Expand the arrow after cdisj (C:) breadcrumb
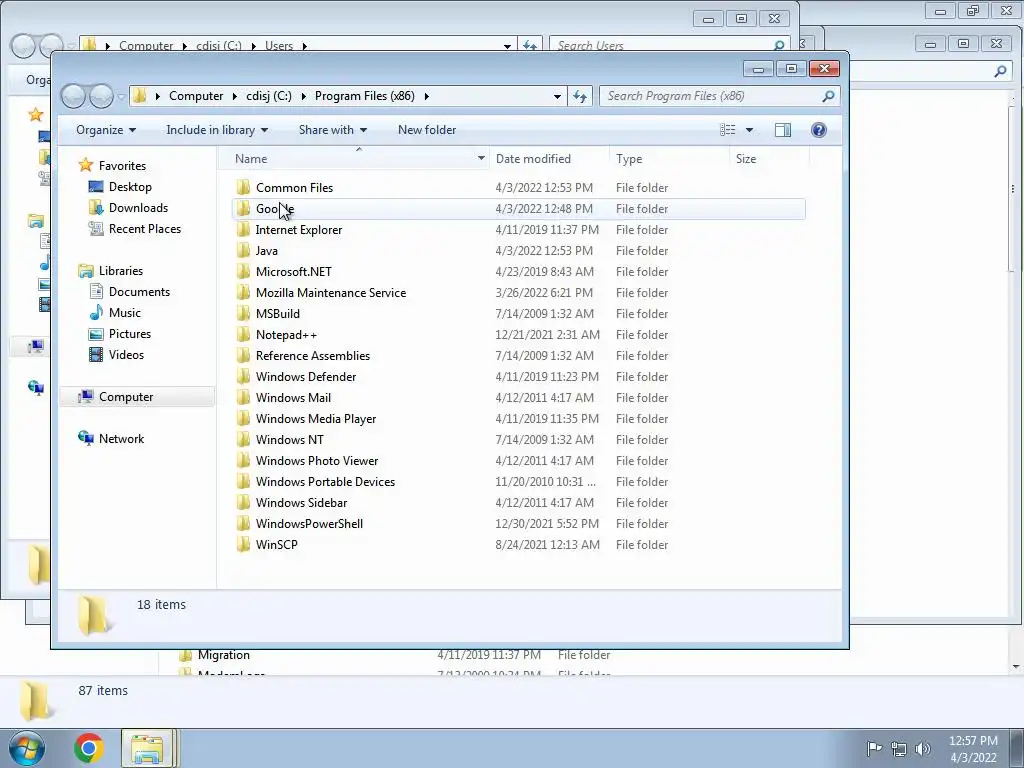This screenshot has height=768, width=1024. click(304, 96)
